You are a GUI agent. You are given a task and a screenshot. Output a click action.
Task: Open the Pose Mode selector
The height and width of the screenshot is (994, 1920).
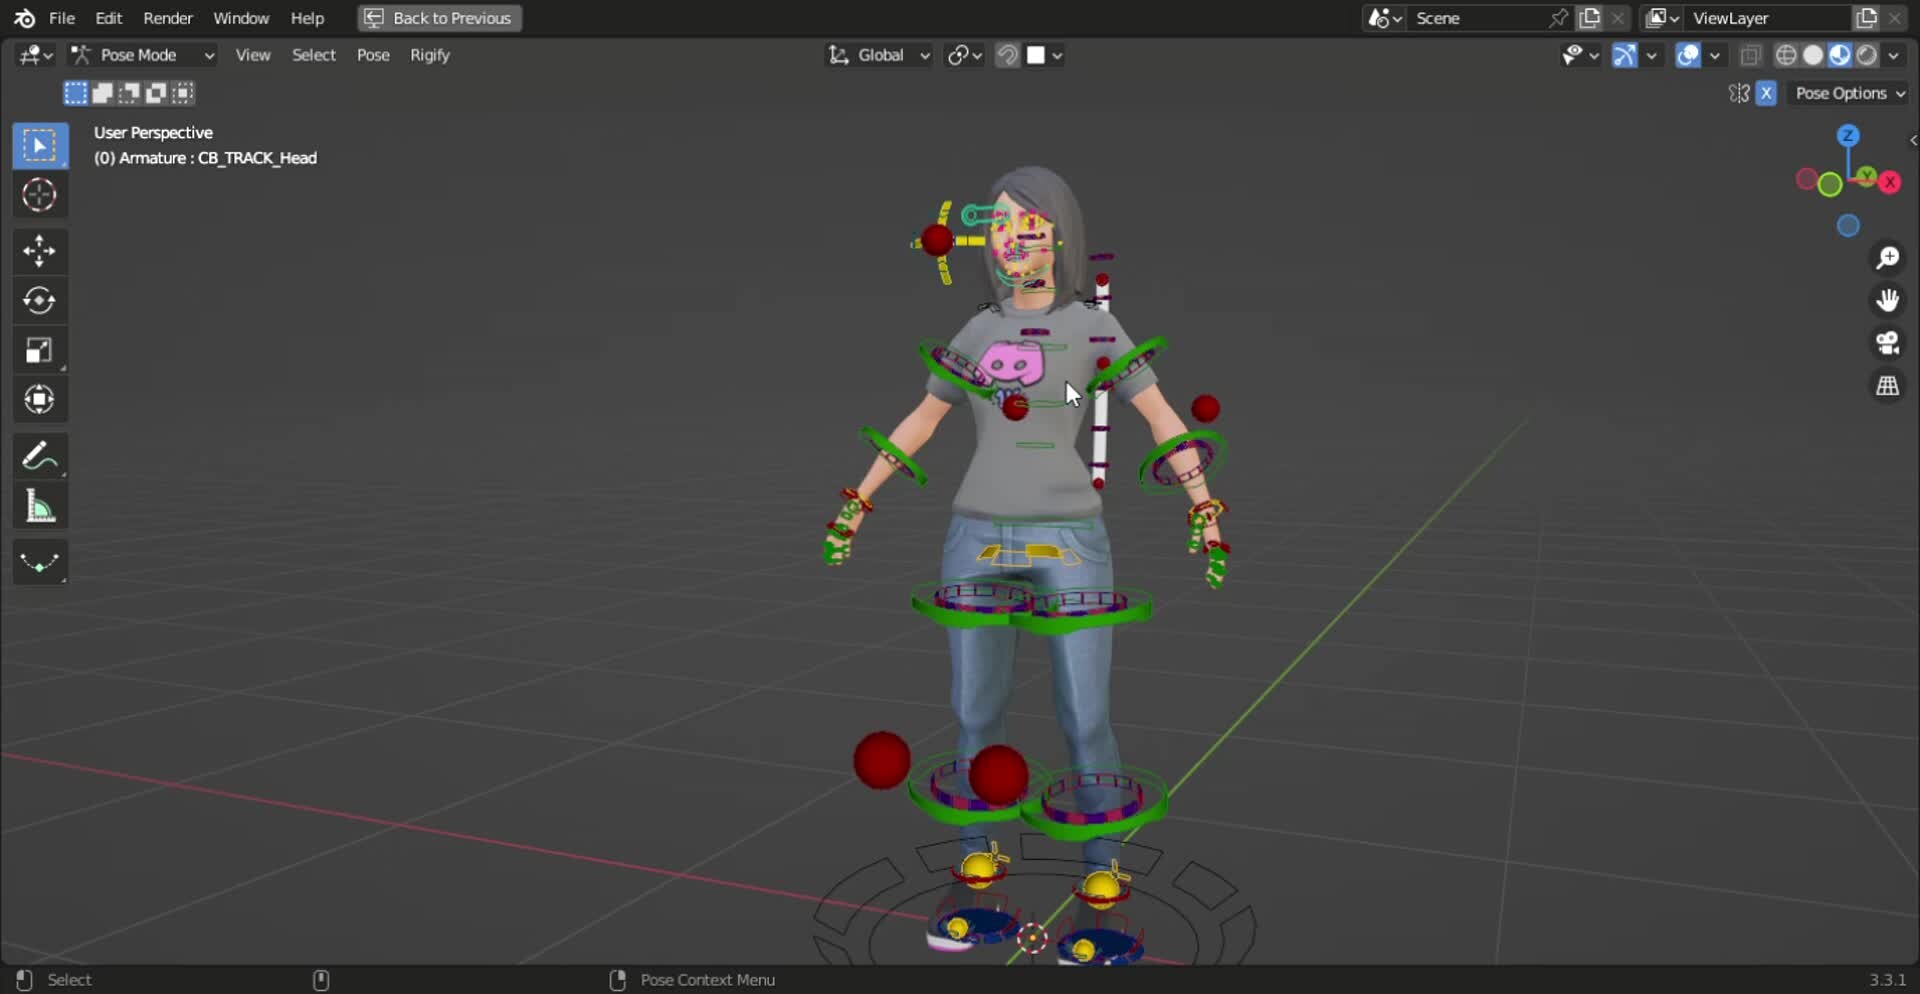[143, 55]
